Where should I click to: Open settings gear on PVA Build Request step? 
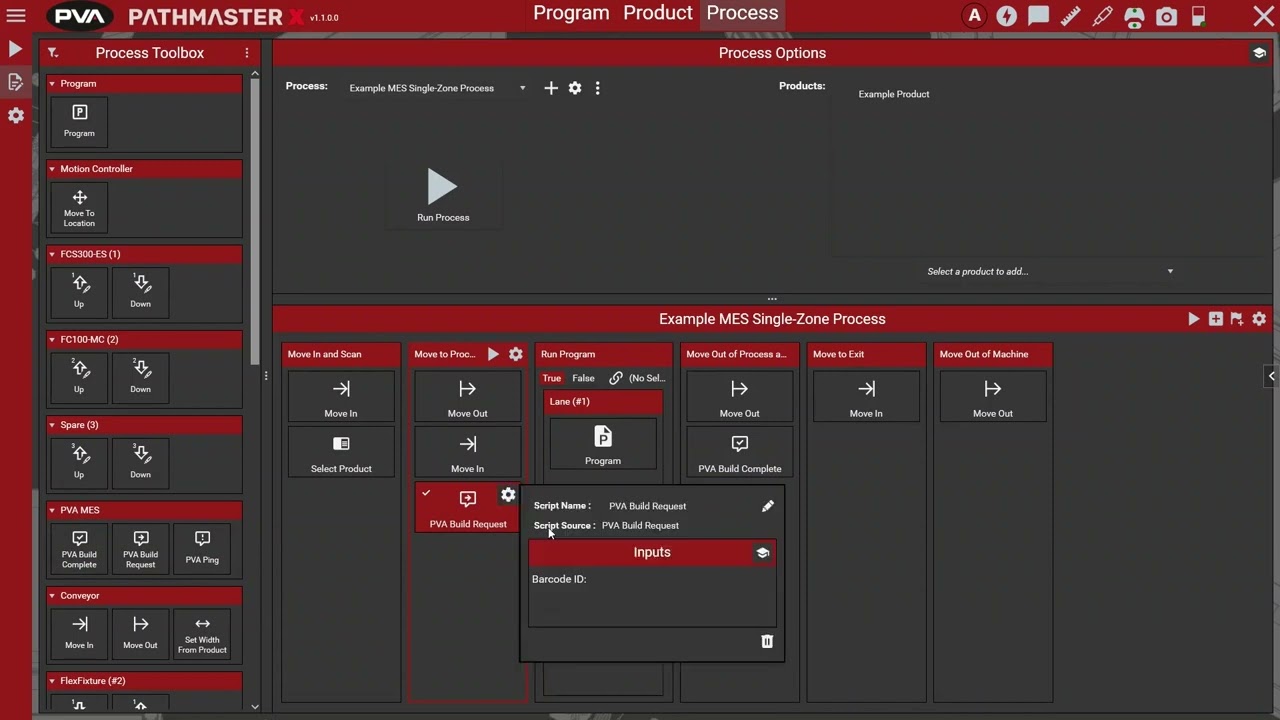point(508,495)
